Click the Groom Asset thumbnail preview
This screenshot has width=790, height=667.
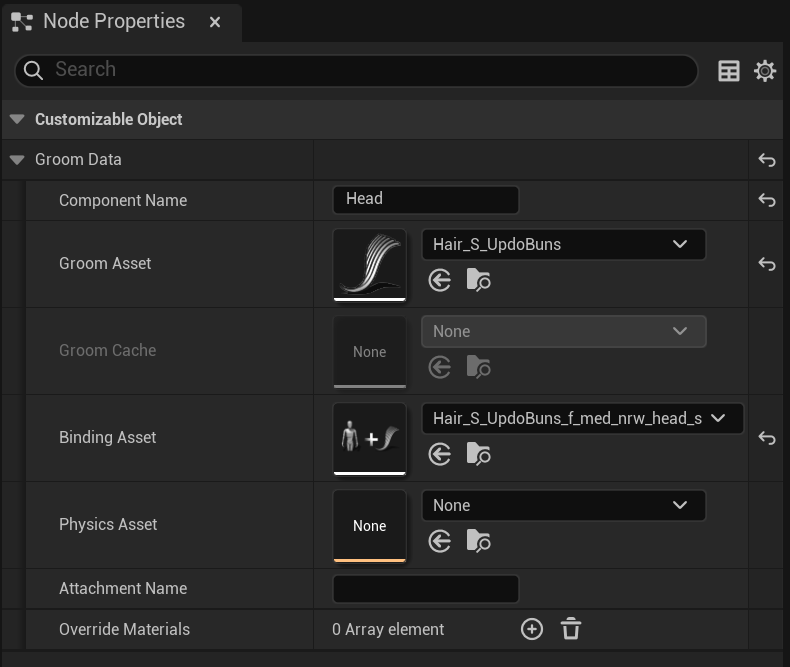click(370, 265)
